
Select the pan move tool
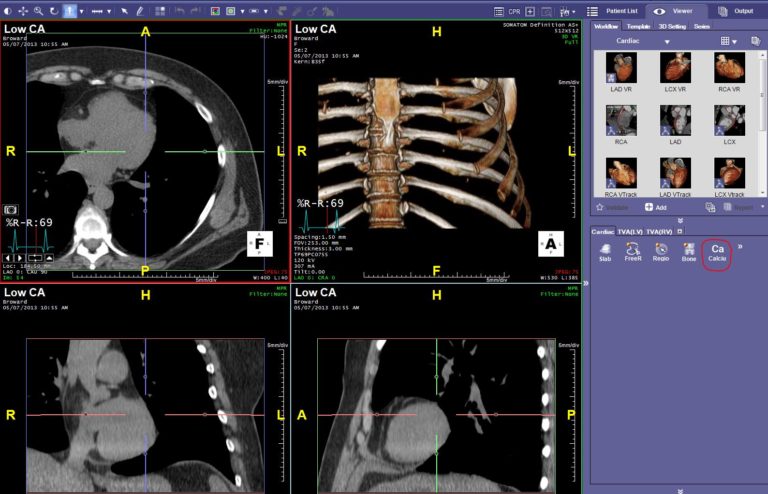click(x=23, y=11)
